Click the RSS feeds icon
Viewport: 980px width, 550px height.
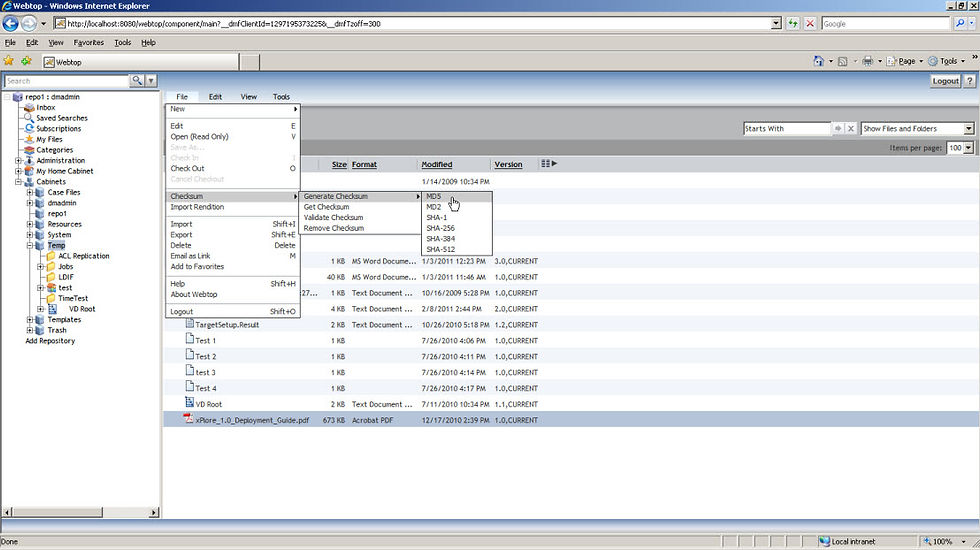pos(842,61)
